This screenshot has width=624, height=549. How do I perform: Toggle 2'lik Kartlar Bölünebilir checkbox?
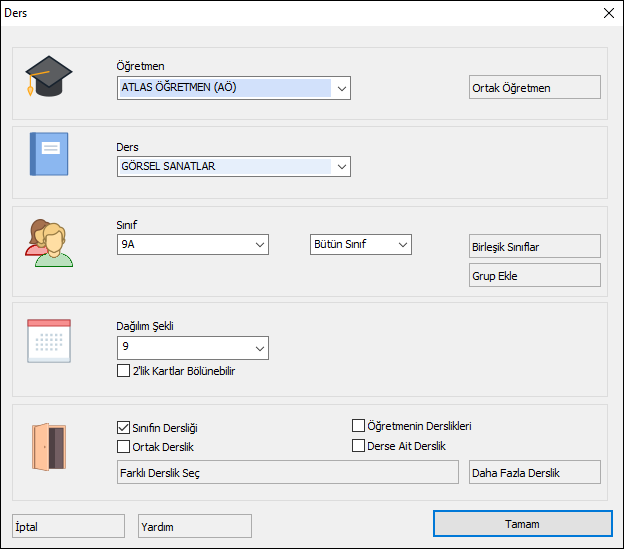click(x=123, y=371)
